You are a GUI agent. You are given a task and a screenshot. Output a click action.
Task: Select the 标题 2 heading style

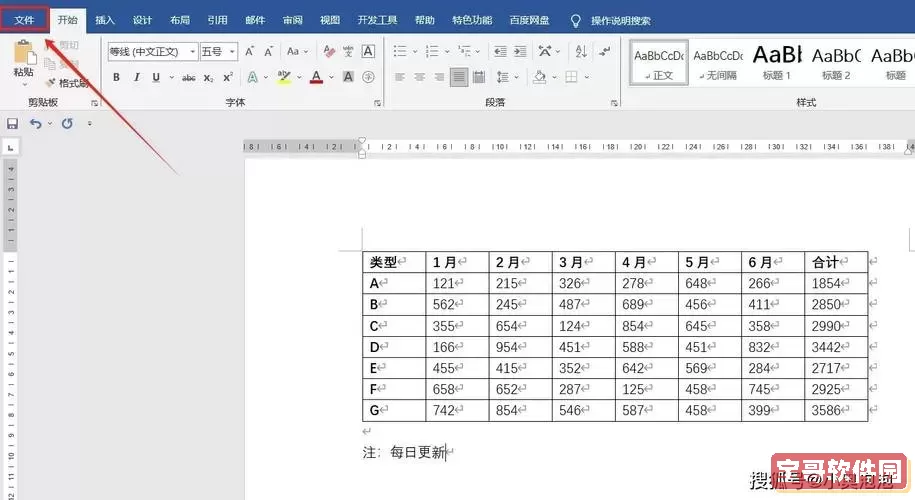[x=836, y=63]
